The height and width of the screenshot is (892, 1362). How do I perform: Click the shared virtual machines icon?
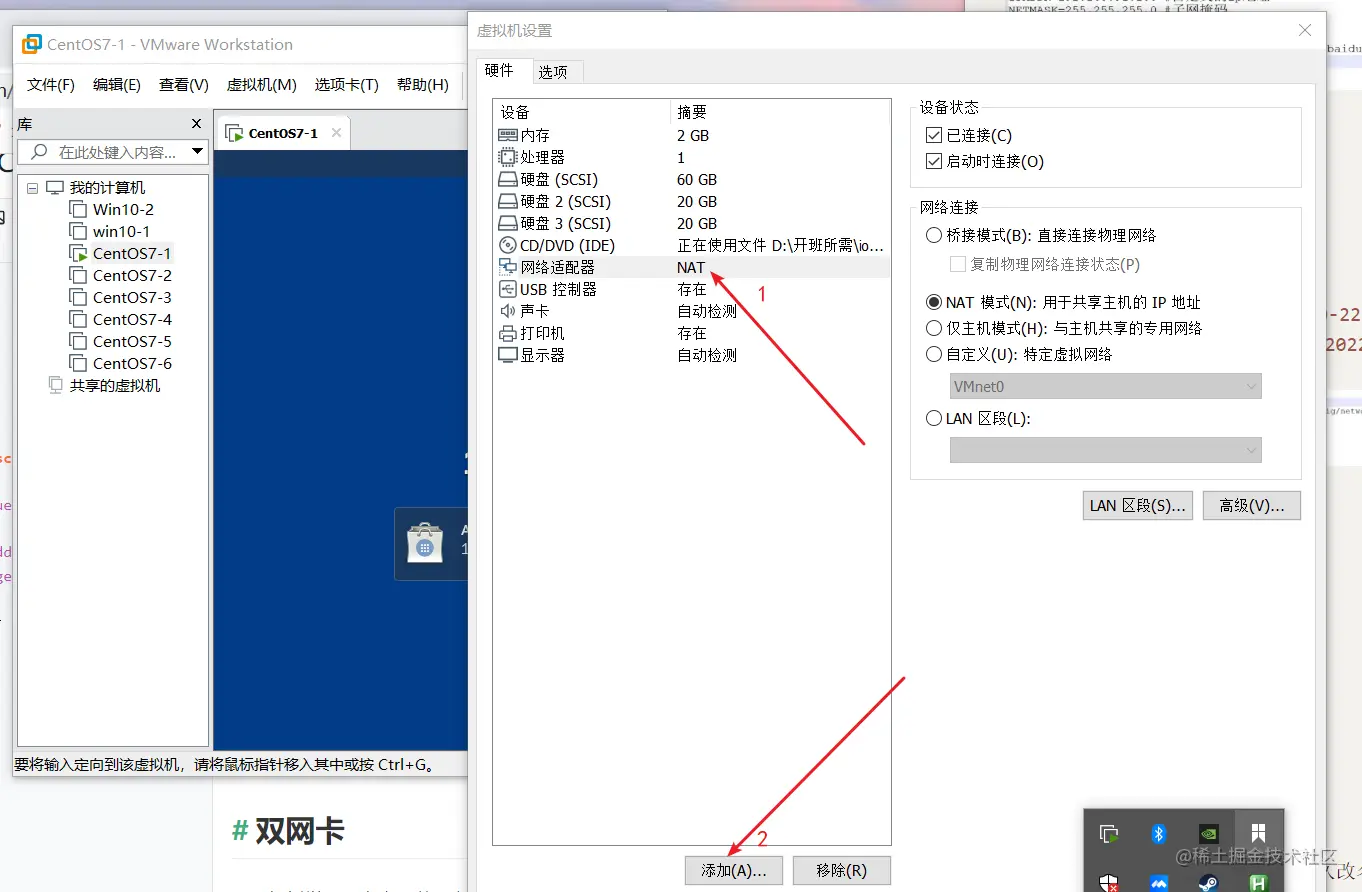(x=56, y=386)
